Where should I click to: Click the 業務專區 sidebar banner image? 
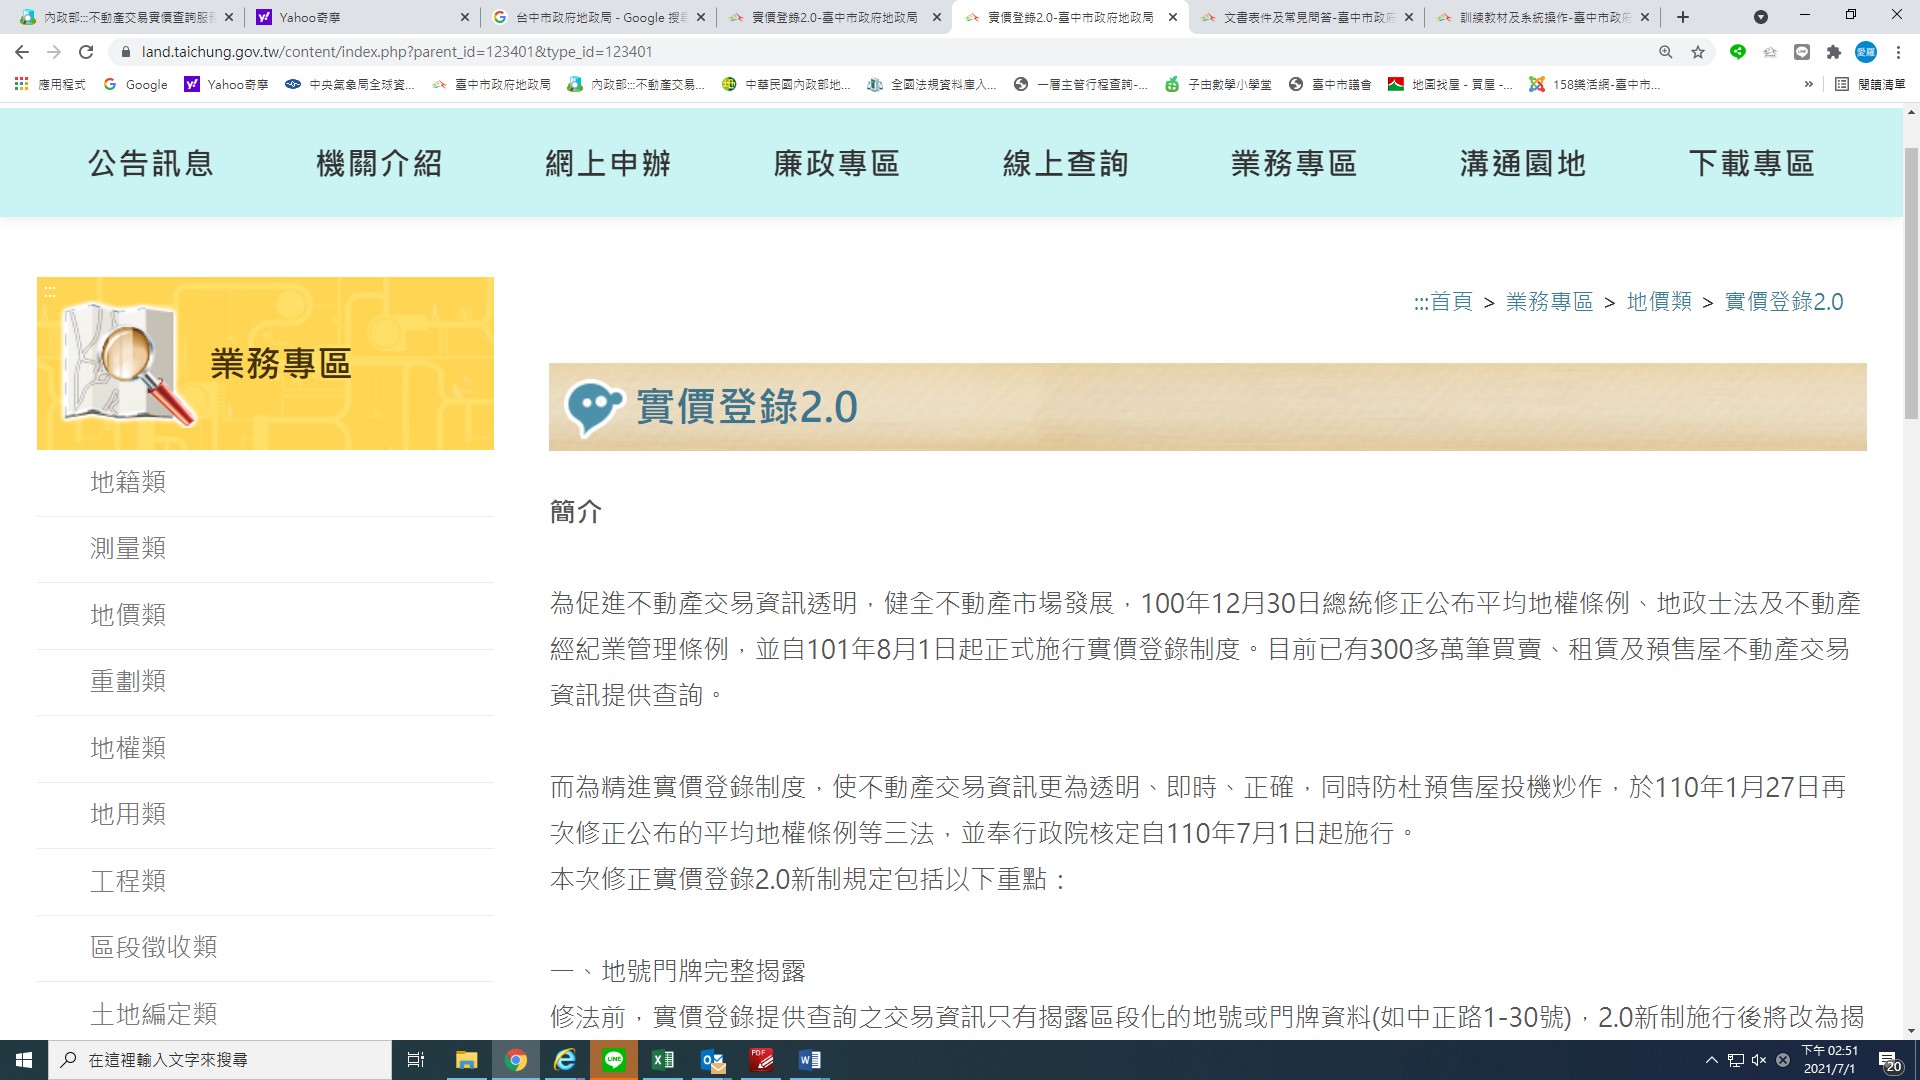(265, 363)
